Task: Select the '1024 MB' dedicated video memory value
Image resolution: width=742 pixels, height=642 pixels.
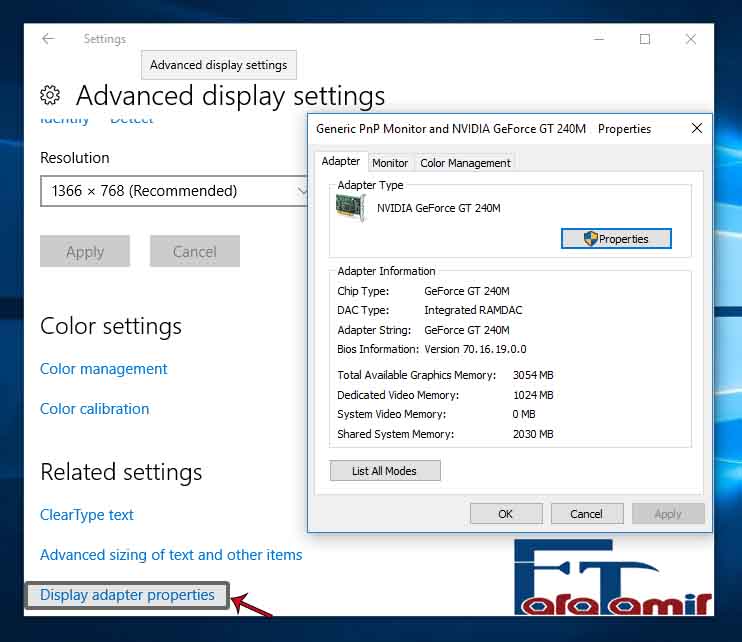Action: [533, 395]
